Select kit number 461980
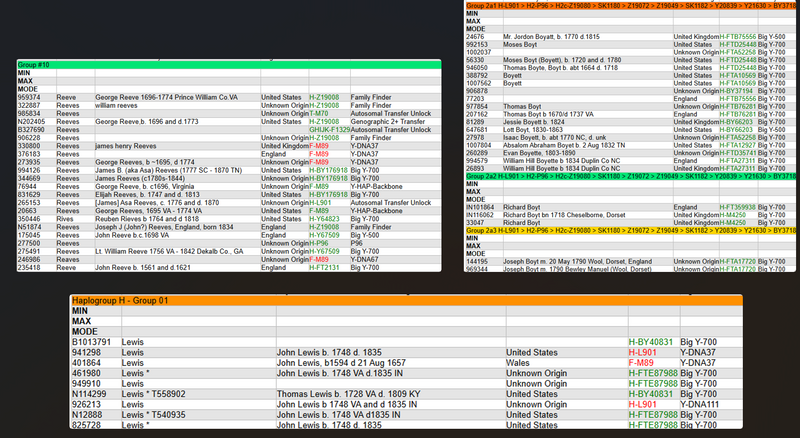Image resolution: width=800 pixels, height=438 pixels. (86, 373)
